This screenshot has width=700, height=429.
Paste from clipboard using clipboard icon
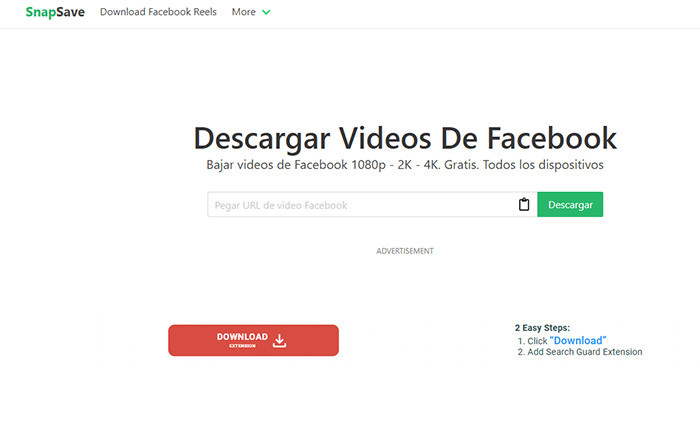pyautogui.click(x=524, y=204)
